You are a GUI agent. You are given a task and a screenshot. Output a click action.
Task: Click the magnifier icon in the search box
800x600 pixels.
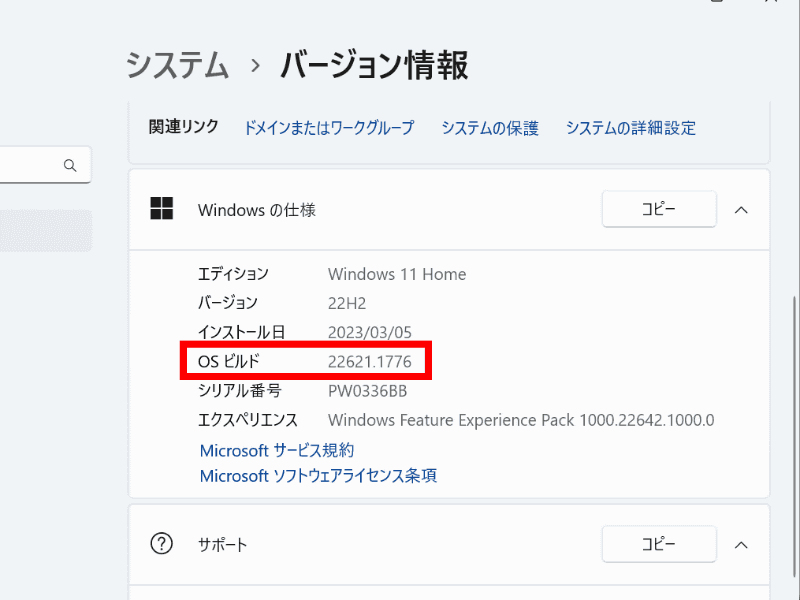68,164
